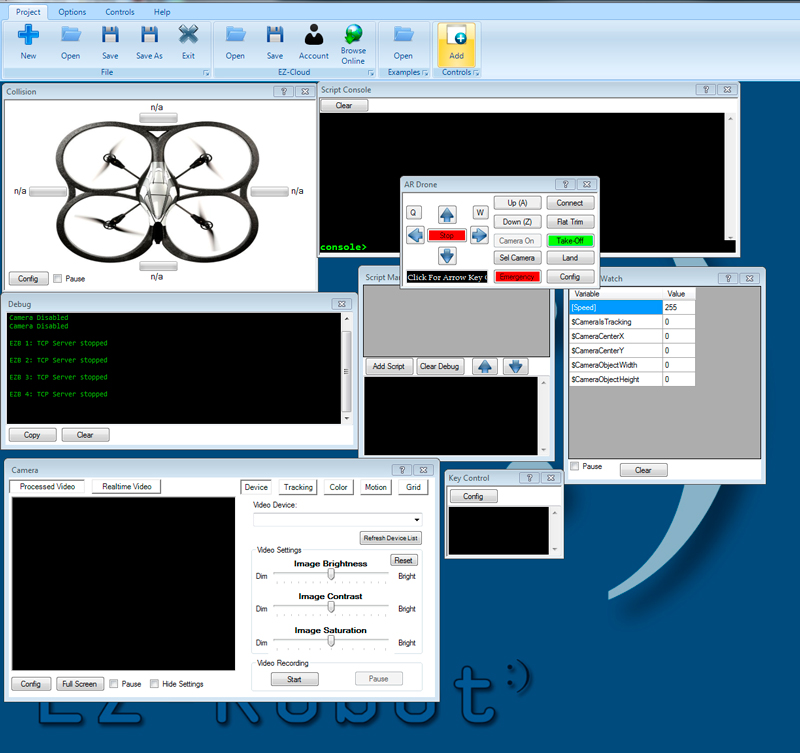Open help for Key Control panel
Image resolution: width=800 pixels, height=753 pixels.
(x=530, y=478)
